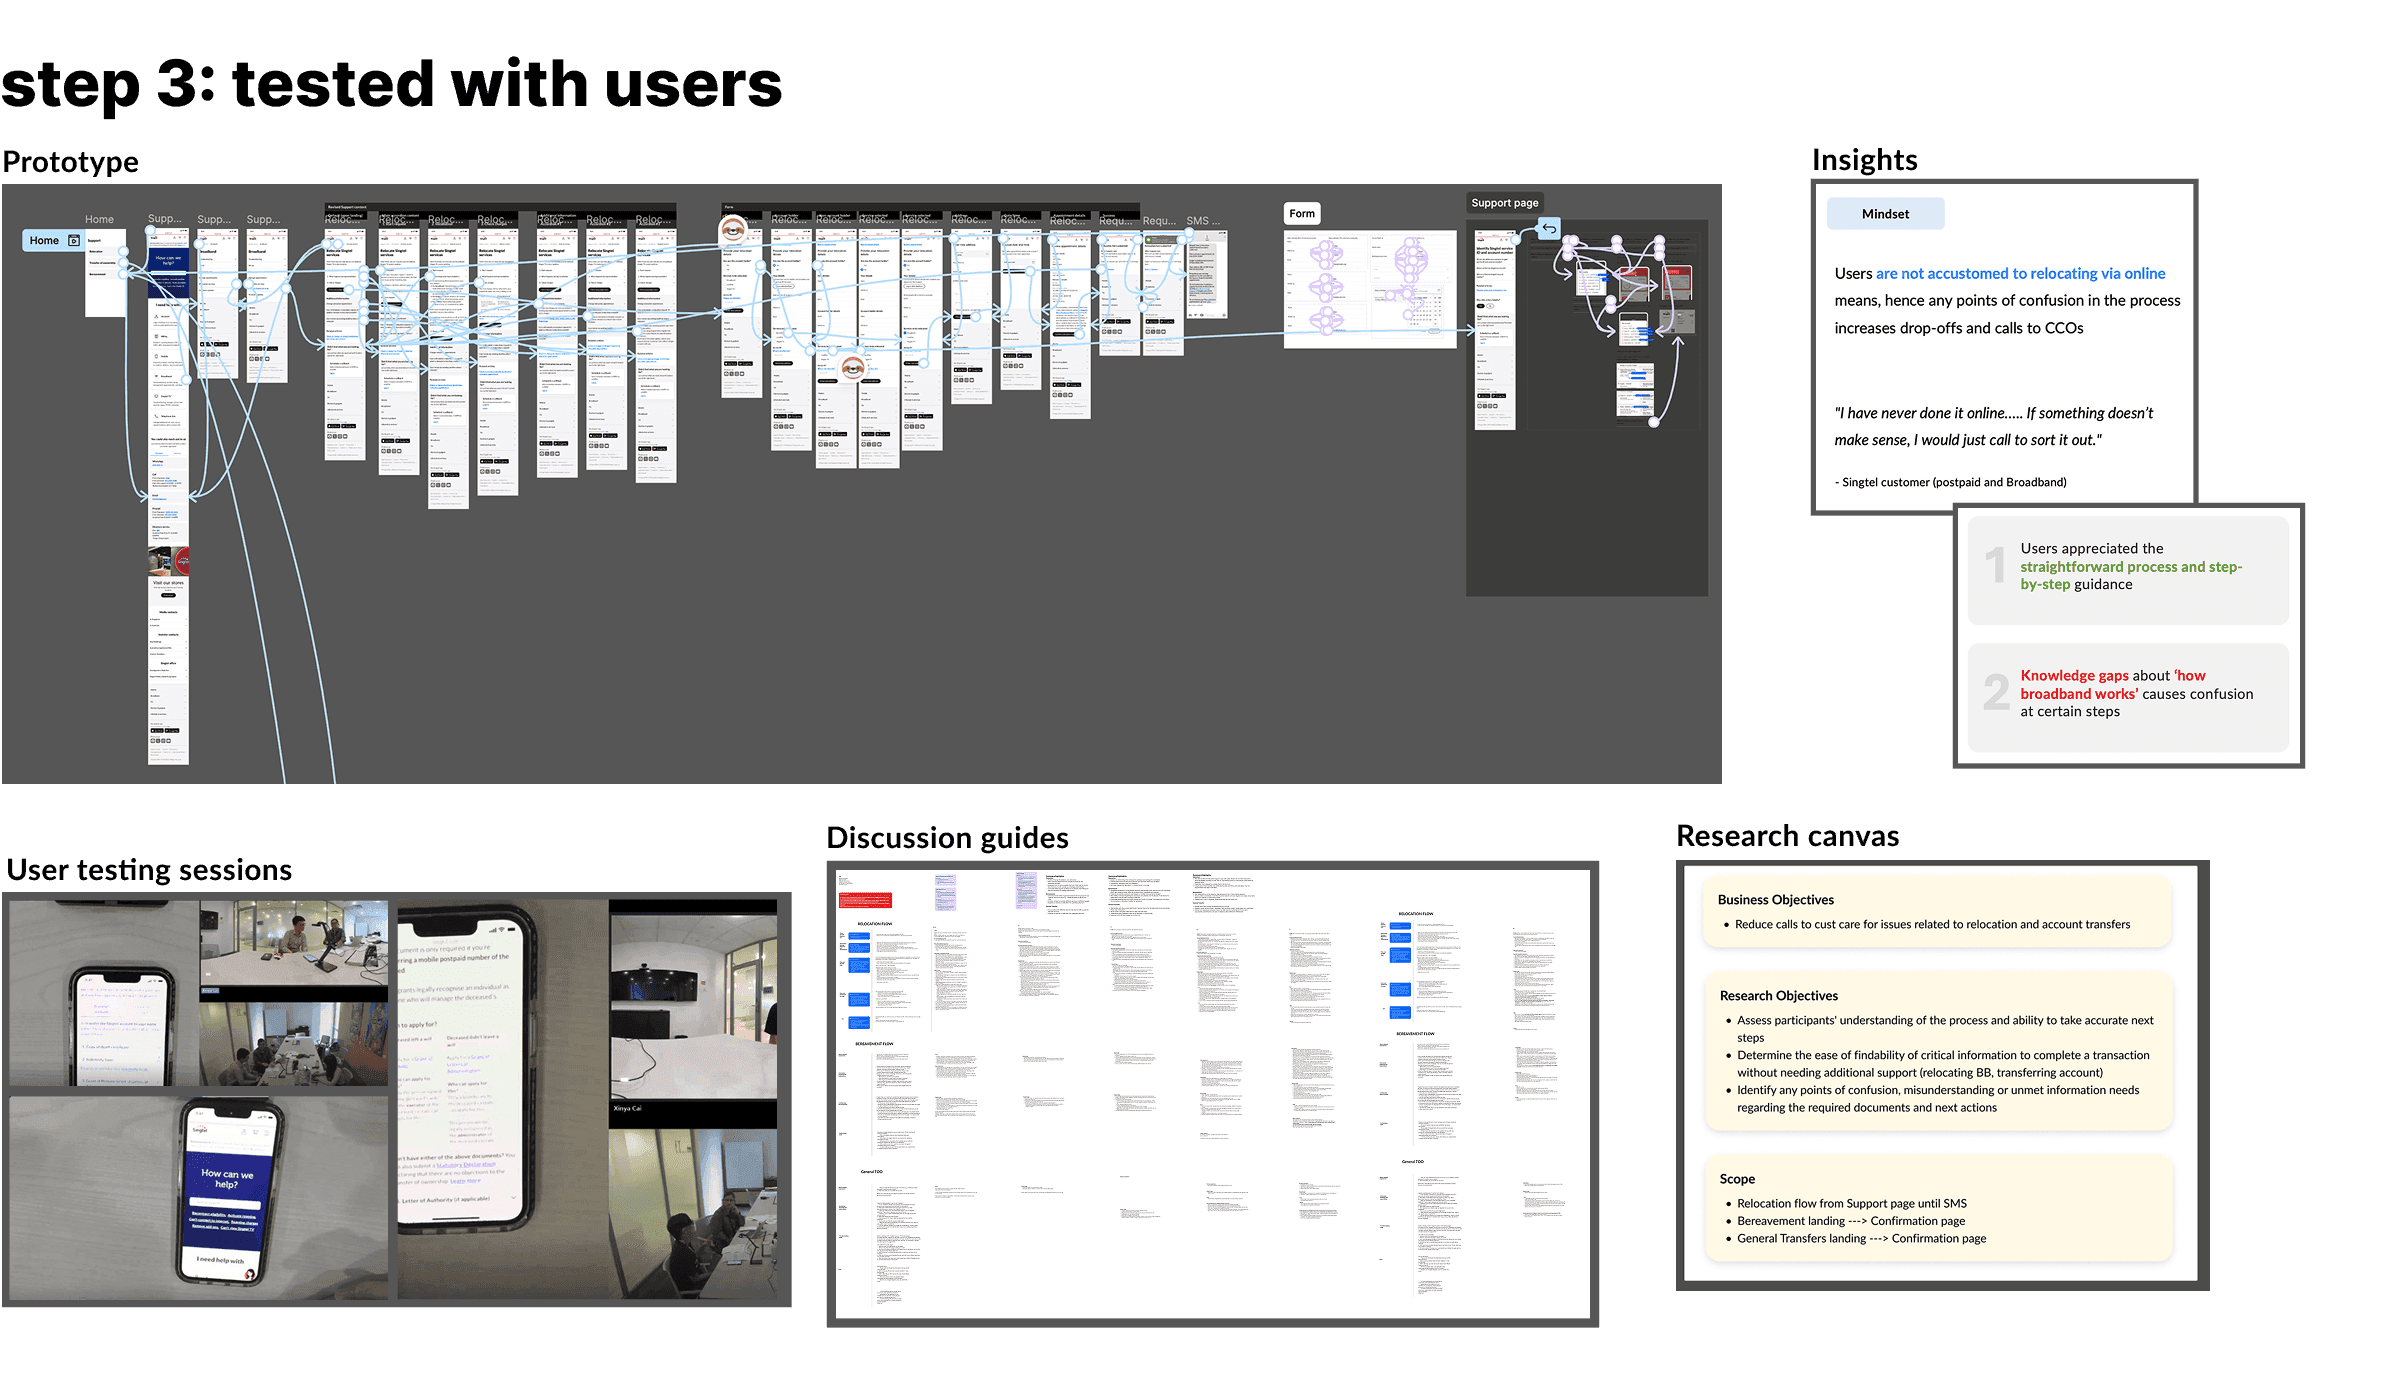Click the upper eye avatar in the prototype
The image size is (2400, 1374).
pyautogui.click(x=734, y=231)
